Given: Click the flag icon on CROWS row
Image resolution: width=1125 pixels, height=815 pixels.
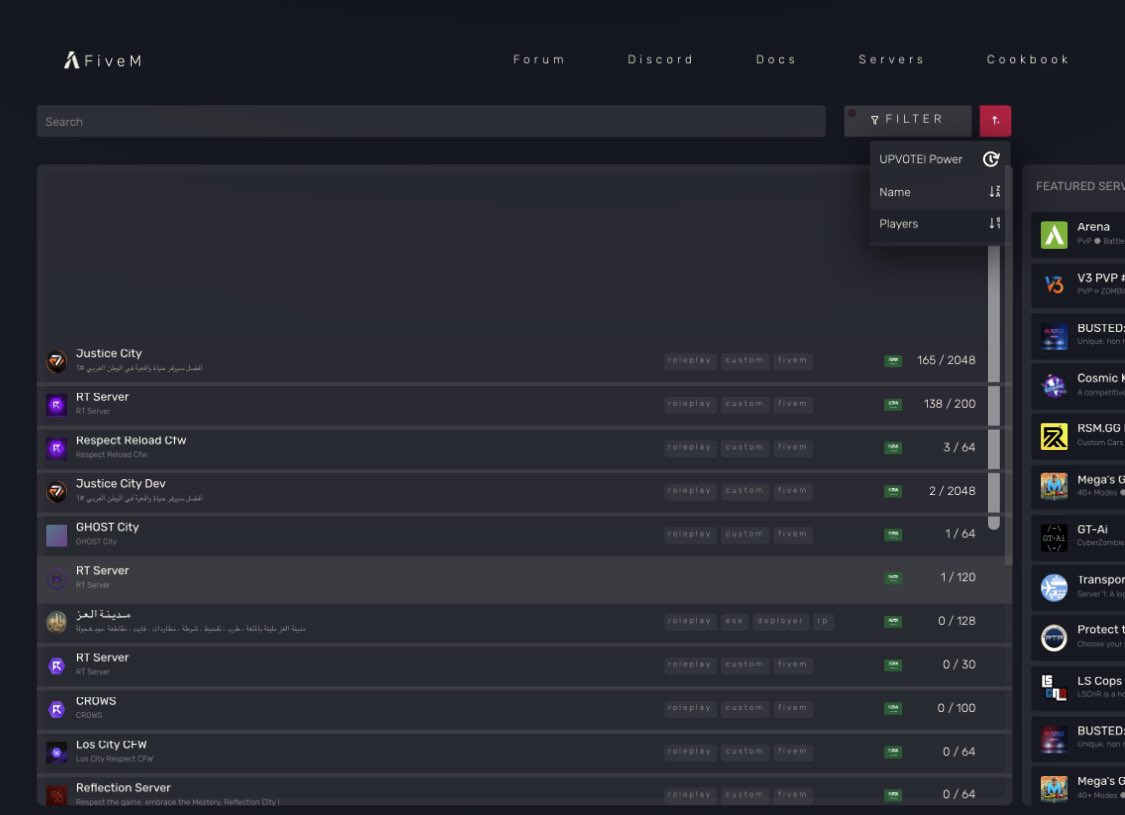Looking at the screenshot, I should click(893, 709).
